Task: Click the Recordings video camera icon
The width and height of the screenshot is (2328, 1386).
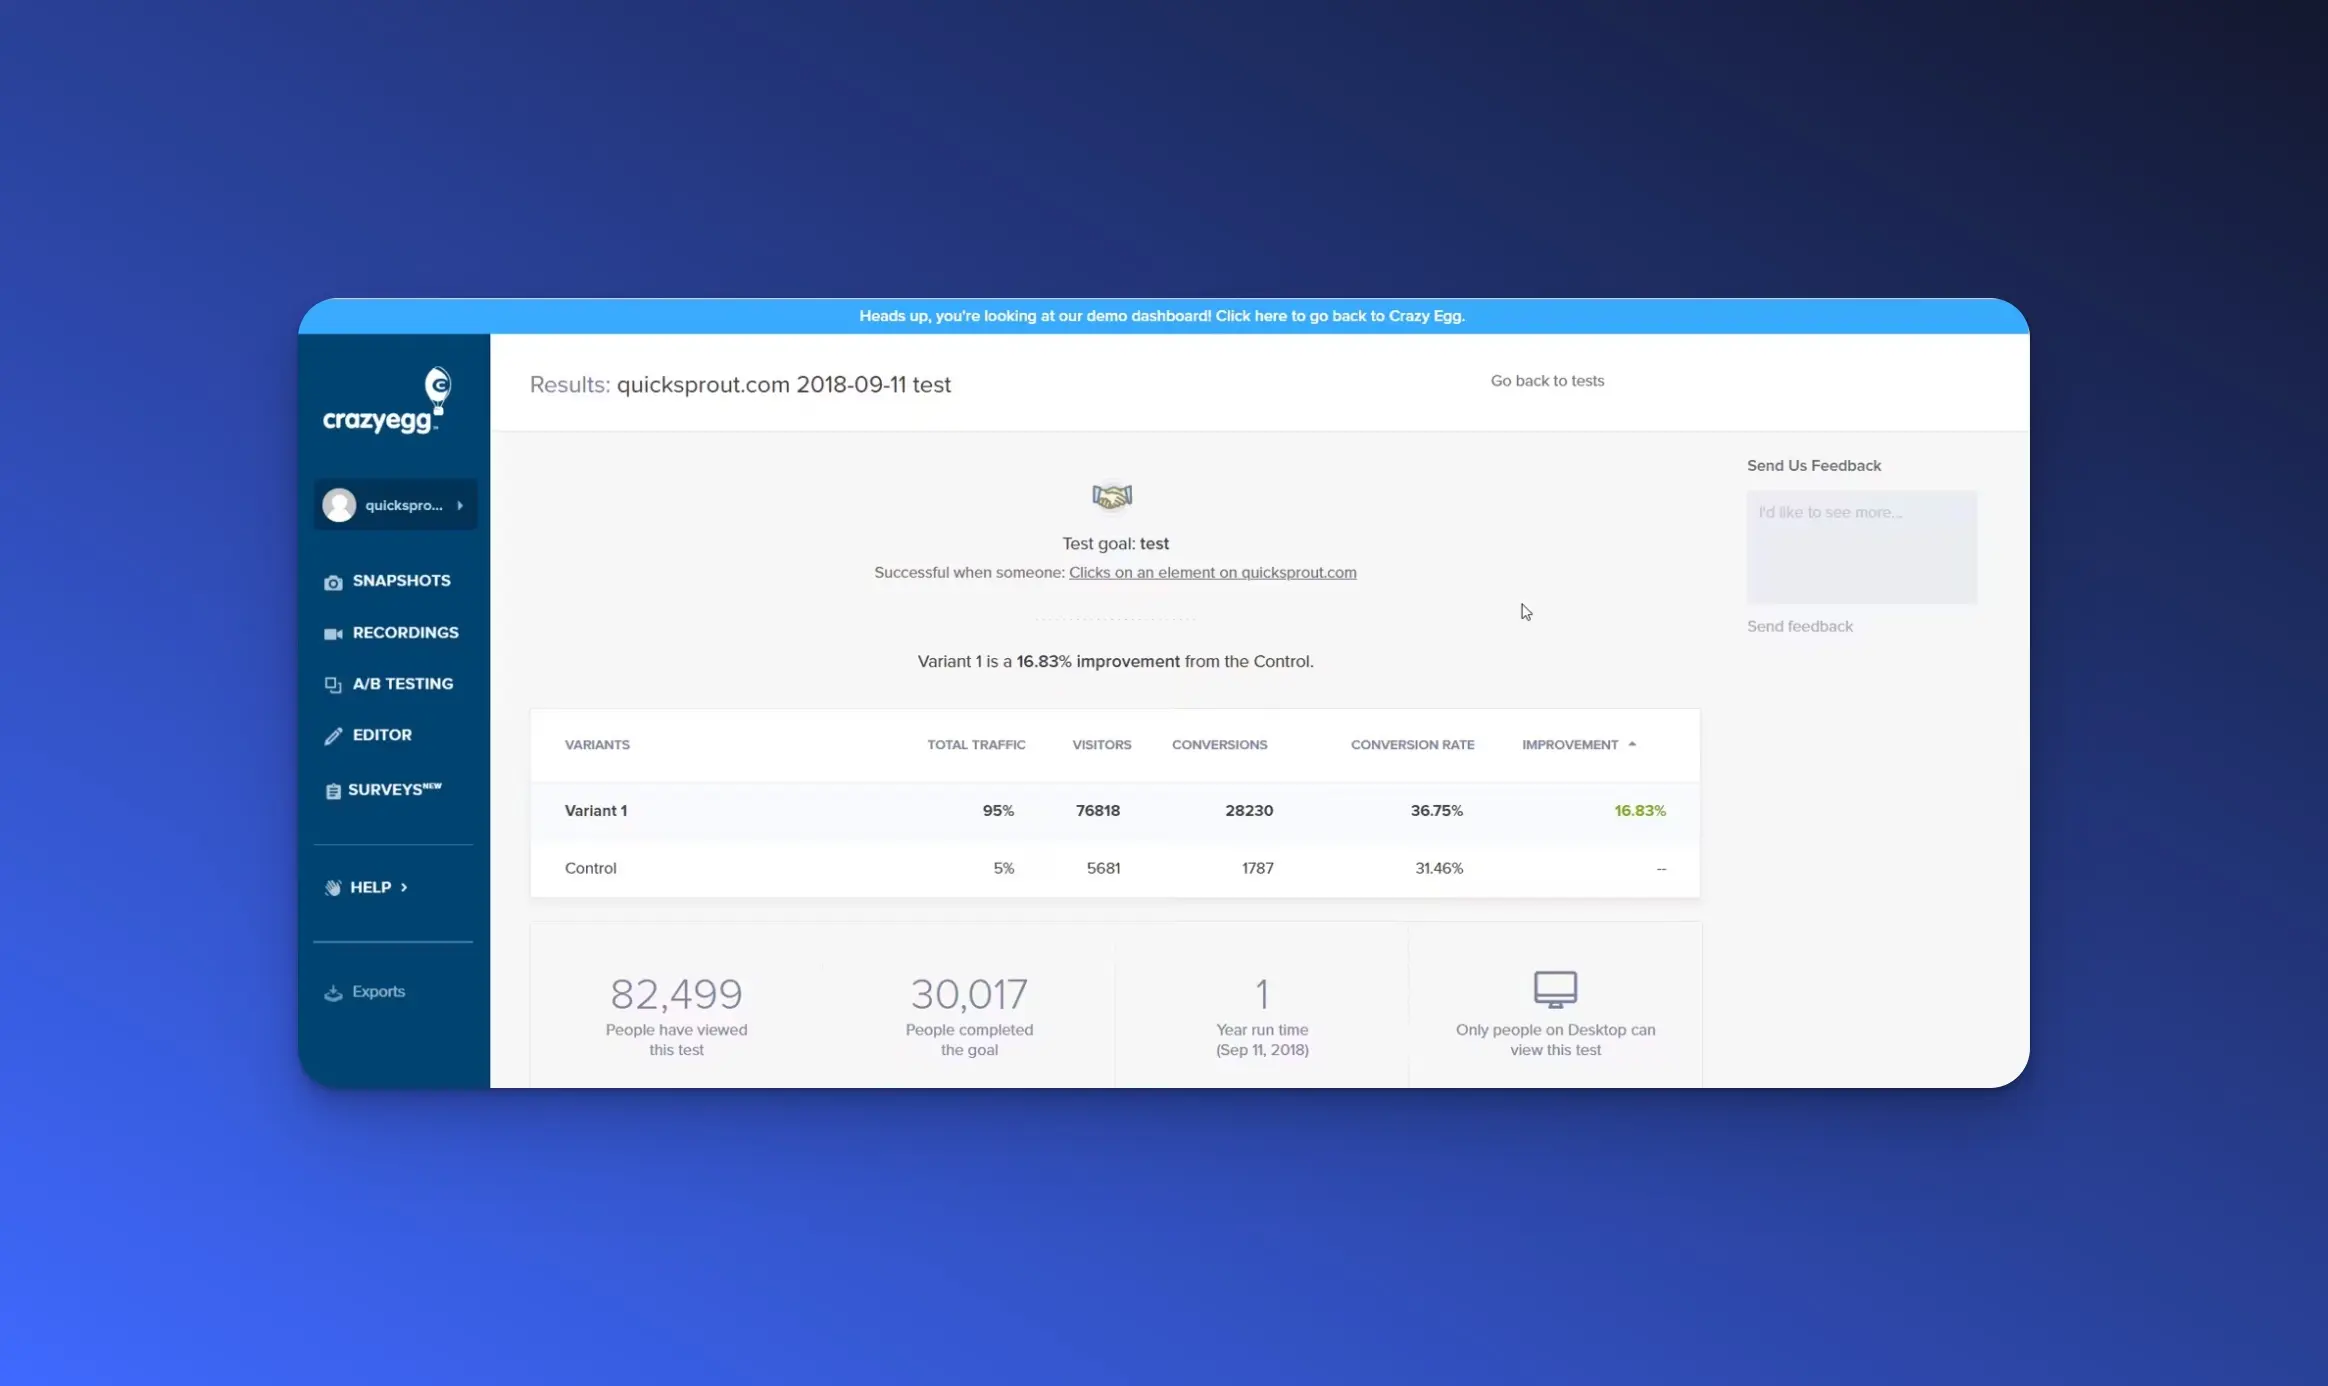Action: (x=333, y=633)
